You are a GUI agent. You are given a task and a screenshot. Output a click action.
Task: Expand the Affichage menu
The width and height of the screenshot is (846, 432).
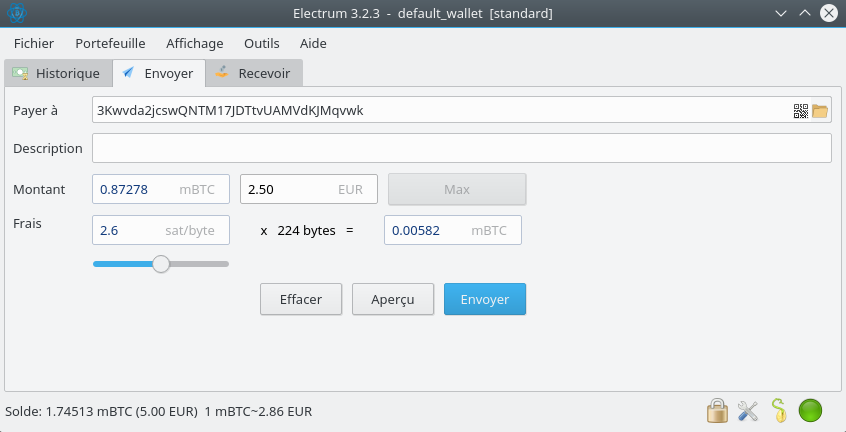[194, 43]
